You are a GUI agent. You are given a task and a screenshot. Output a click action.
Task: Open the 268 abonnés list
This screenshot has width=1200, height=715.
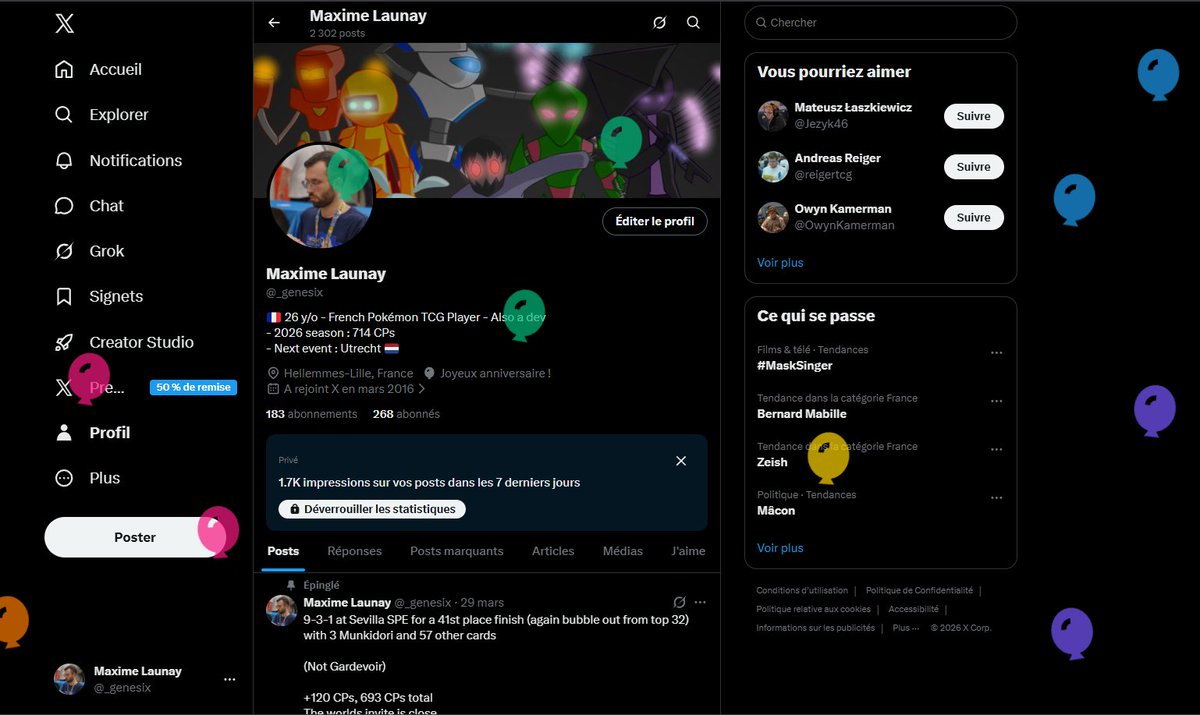406,414
